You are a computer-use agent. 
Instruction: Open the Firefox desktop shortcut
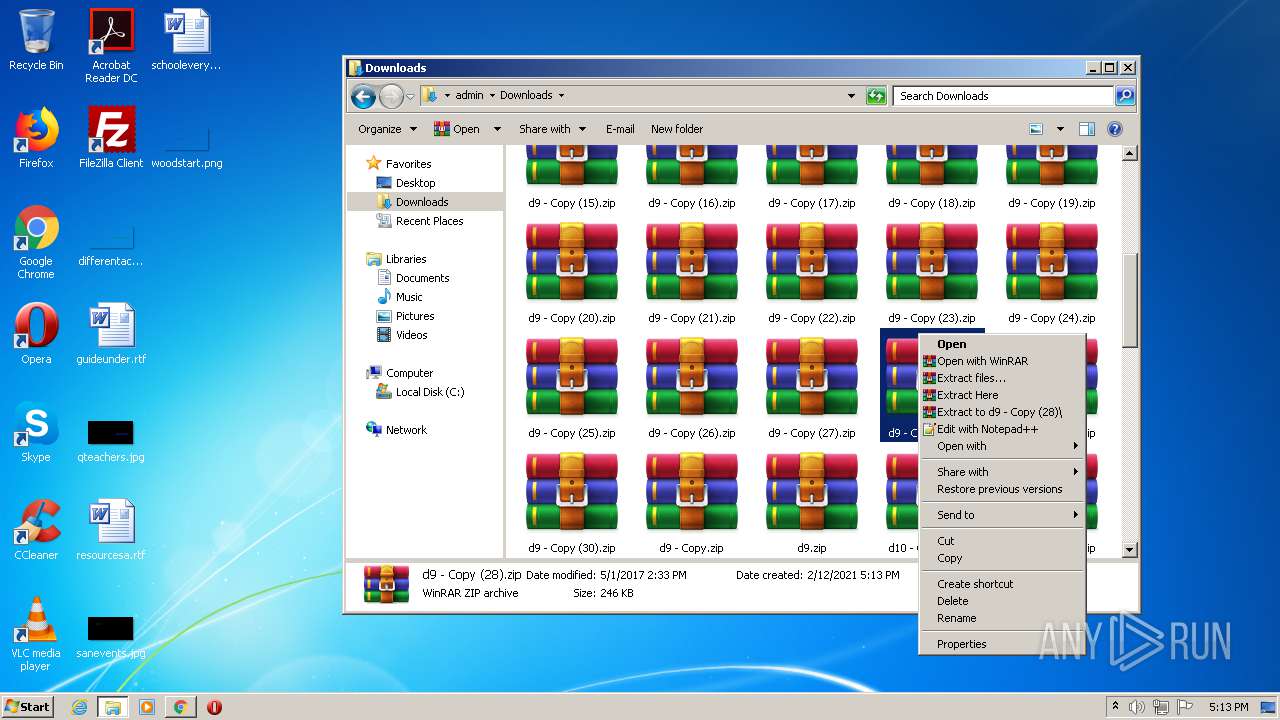click(36, 138)
